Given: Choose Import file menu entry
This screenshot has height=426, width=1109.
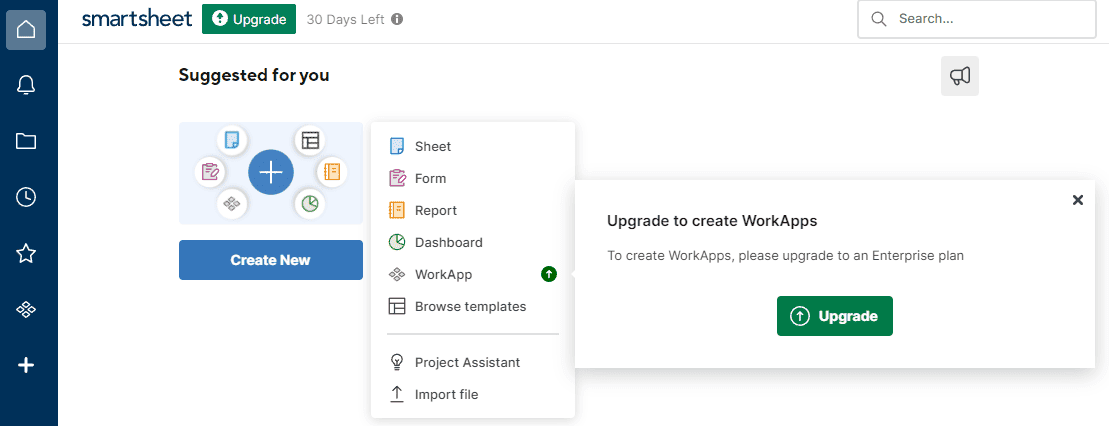Looking at the screenshot, I should click(472, 394).
